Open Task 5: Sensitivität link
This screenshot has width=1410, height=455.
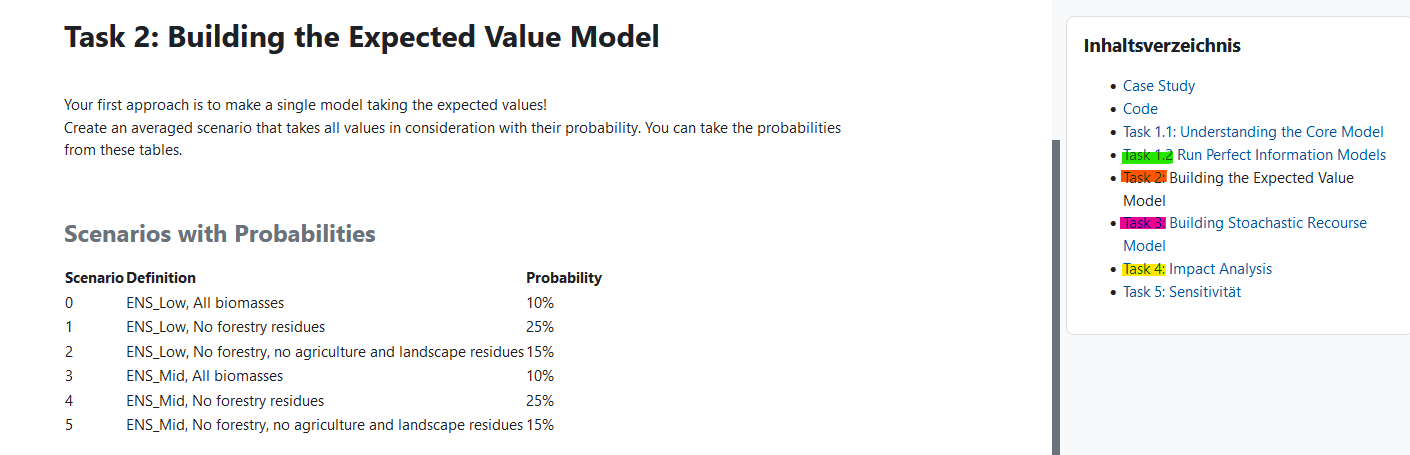click(1182, 292)
